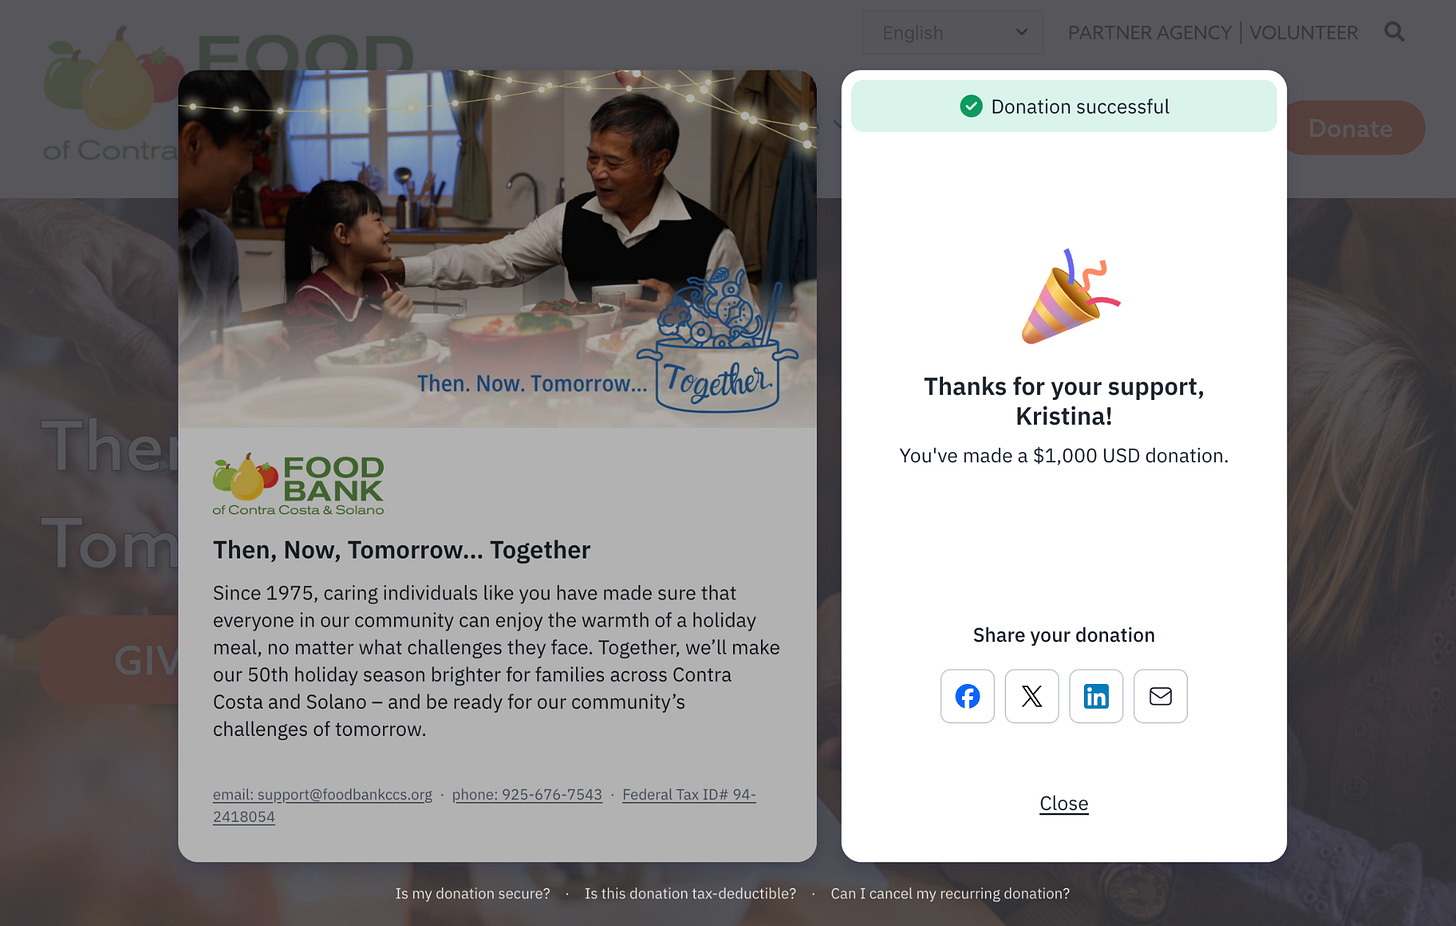Open the Partner Agency menu item
This screenshot has height=926, width=1456.
[x=1149, y=33]
